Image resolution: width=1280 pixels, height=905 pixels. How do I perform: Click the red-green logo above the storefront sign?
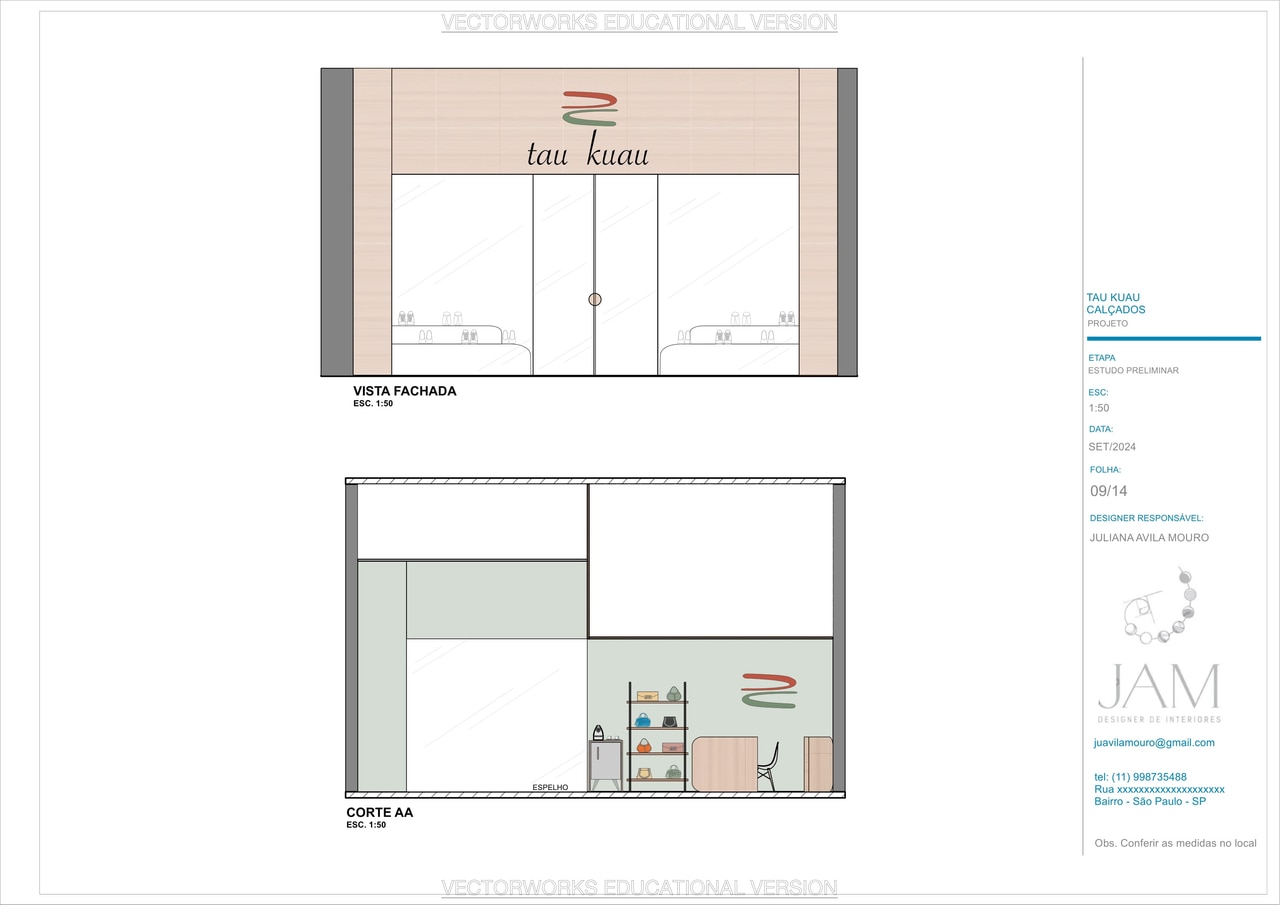tap(589, 107)
